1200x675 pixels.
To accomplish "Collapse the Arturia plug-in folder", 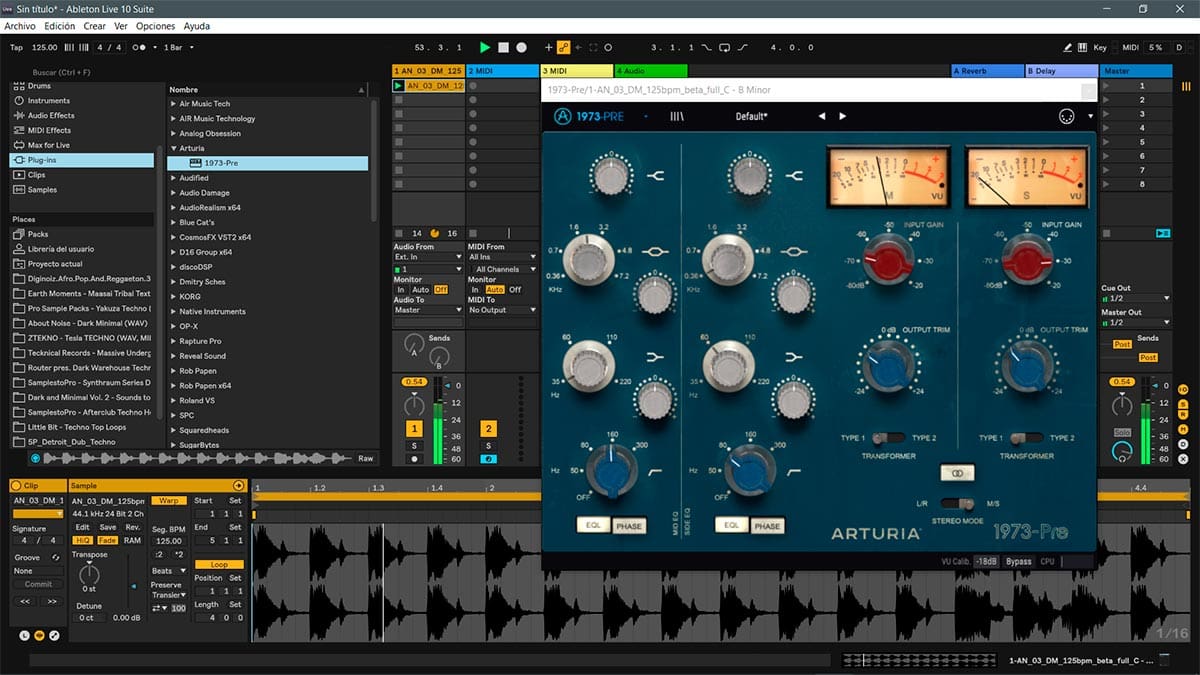I will pyautogui.click(x=173, y=148).
